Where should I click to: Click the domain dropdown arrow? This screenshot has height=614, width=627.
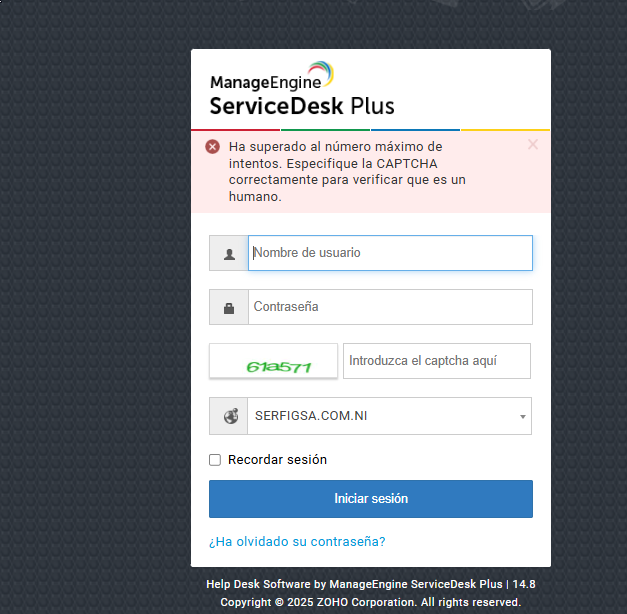click(x=523, y=417)
